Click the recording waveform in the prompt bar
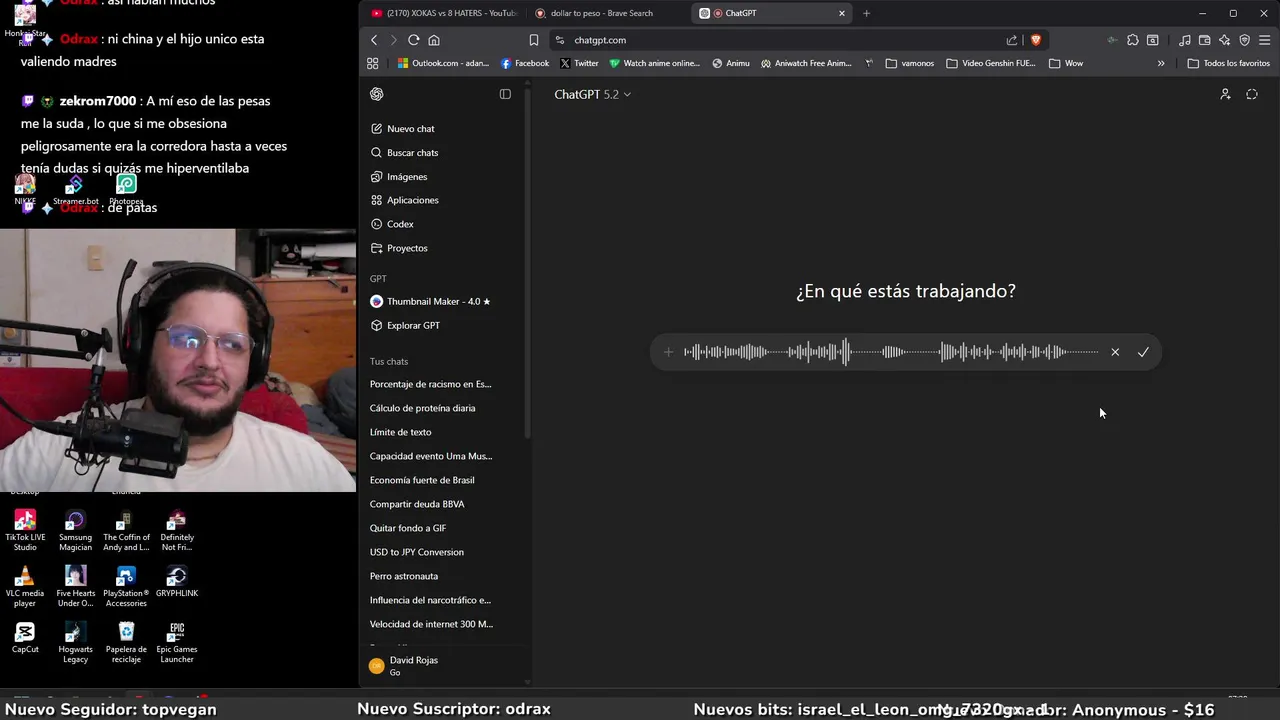1280x720 pixels. coord(891,352)
